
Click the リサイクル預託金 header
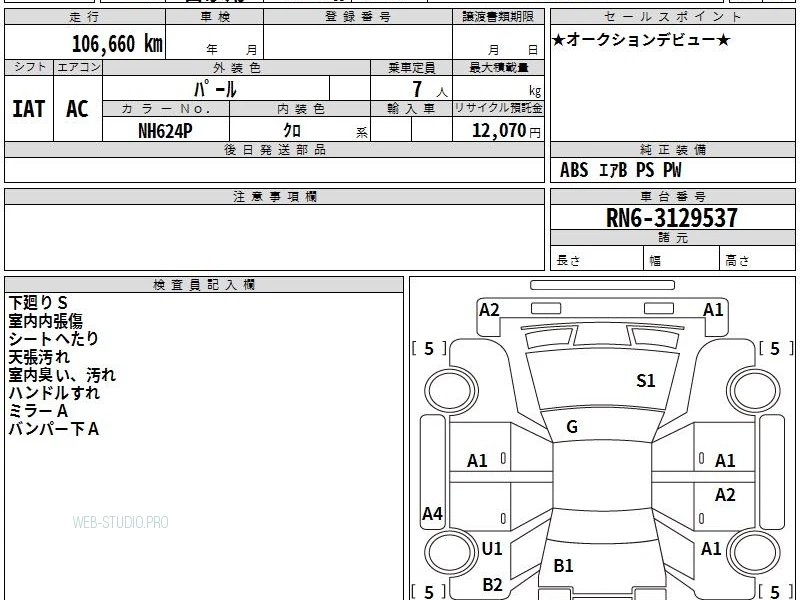(498, 109)
